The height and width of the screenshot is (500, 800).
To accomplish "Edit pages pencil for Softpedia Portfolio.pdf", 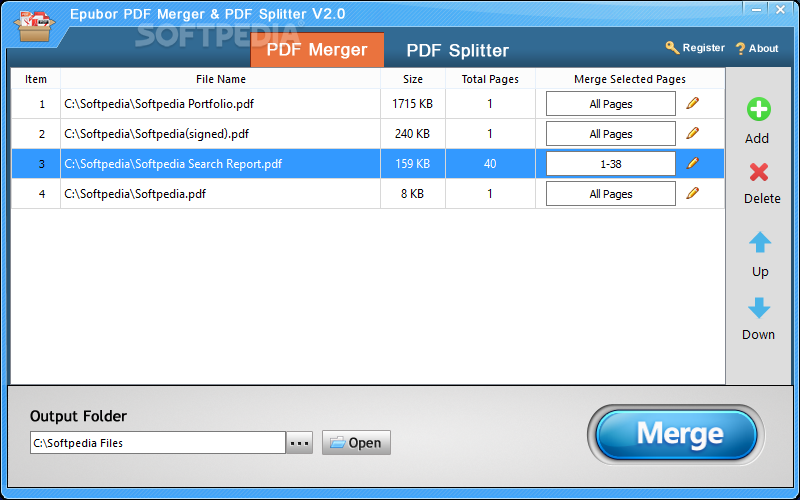I will pos(692,103).
